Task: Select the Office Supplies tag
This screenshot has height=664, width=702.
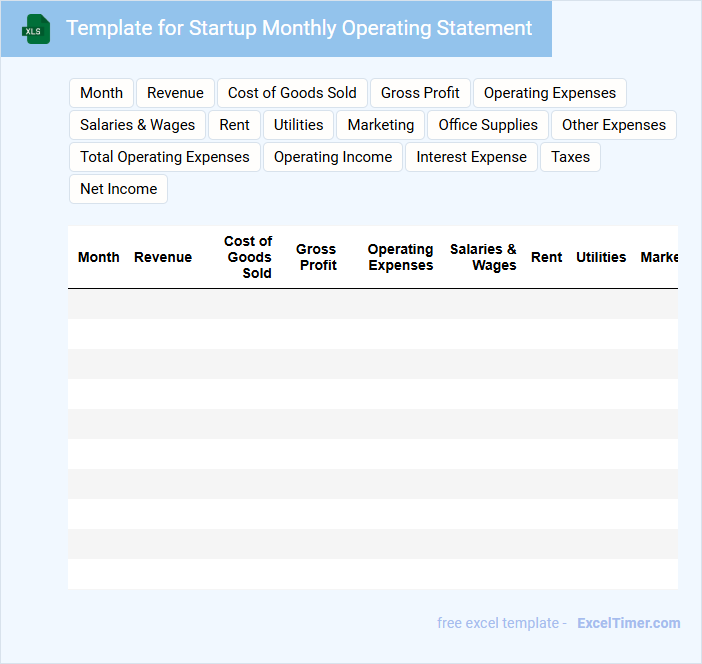Action: click(488, 125)
